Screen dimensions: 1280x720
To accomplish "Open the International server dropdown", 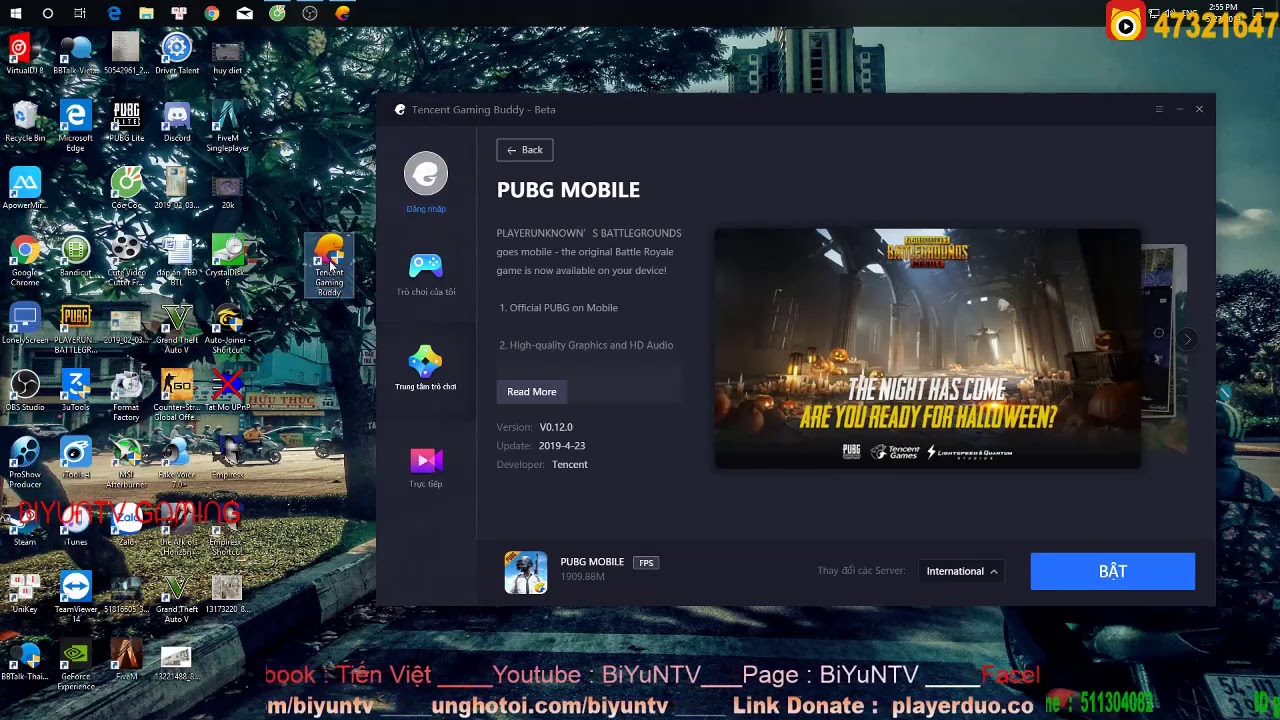I will (x=961, y=571).
